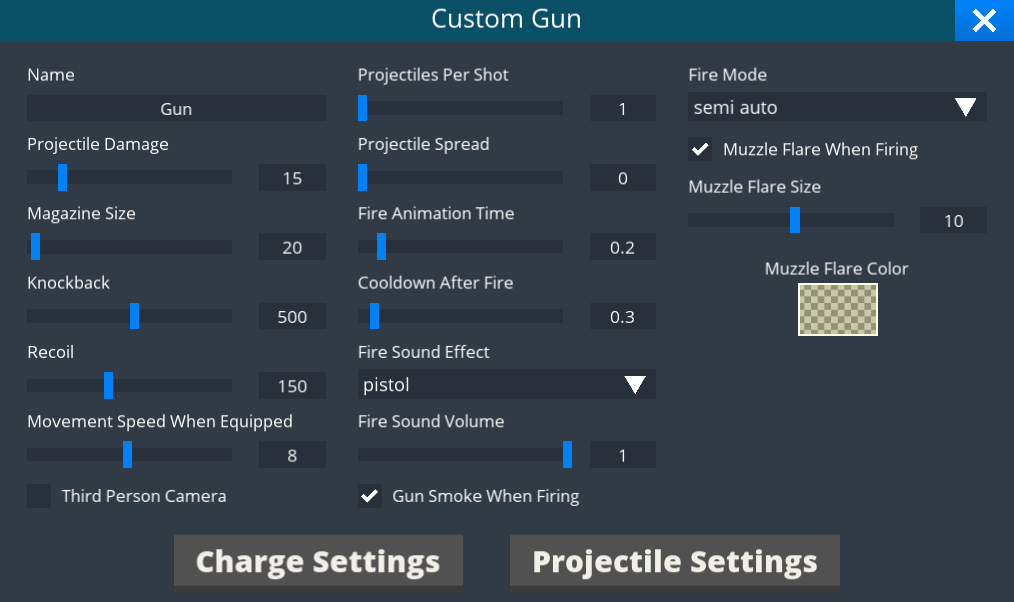Open Charge Settings

[x=318, y=561]
